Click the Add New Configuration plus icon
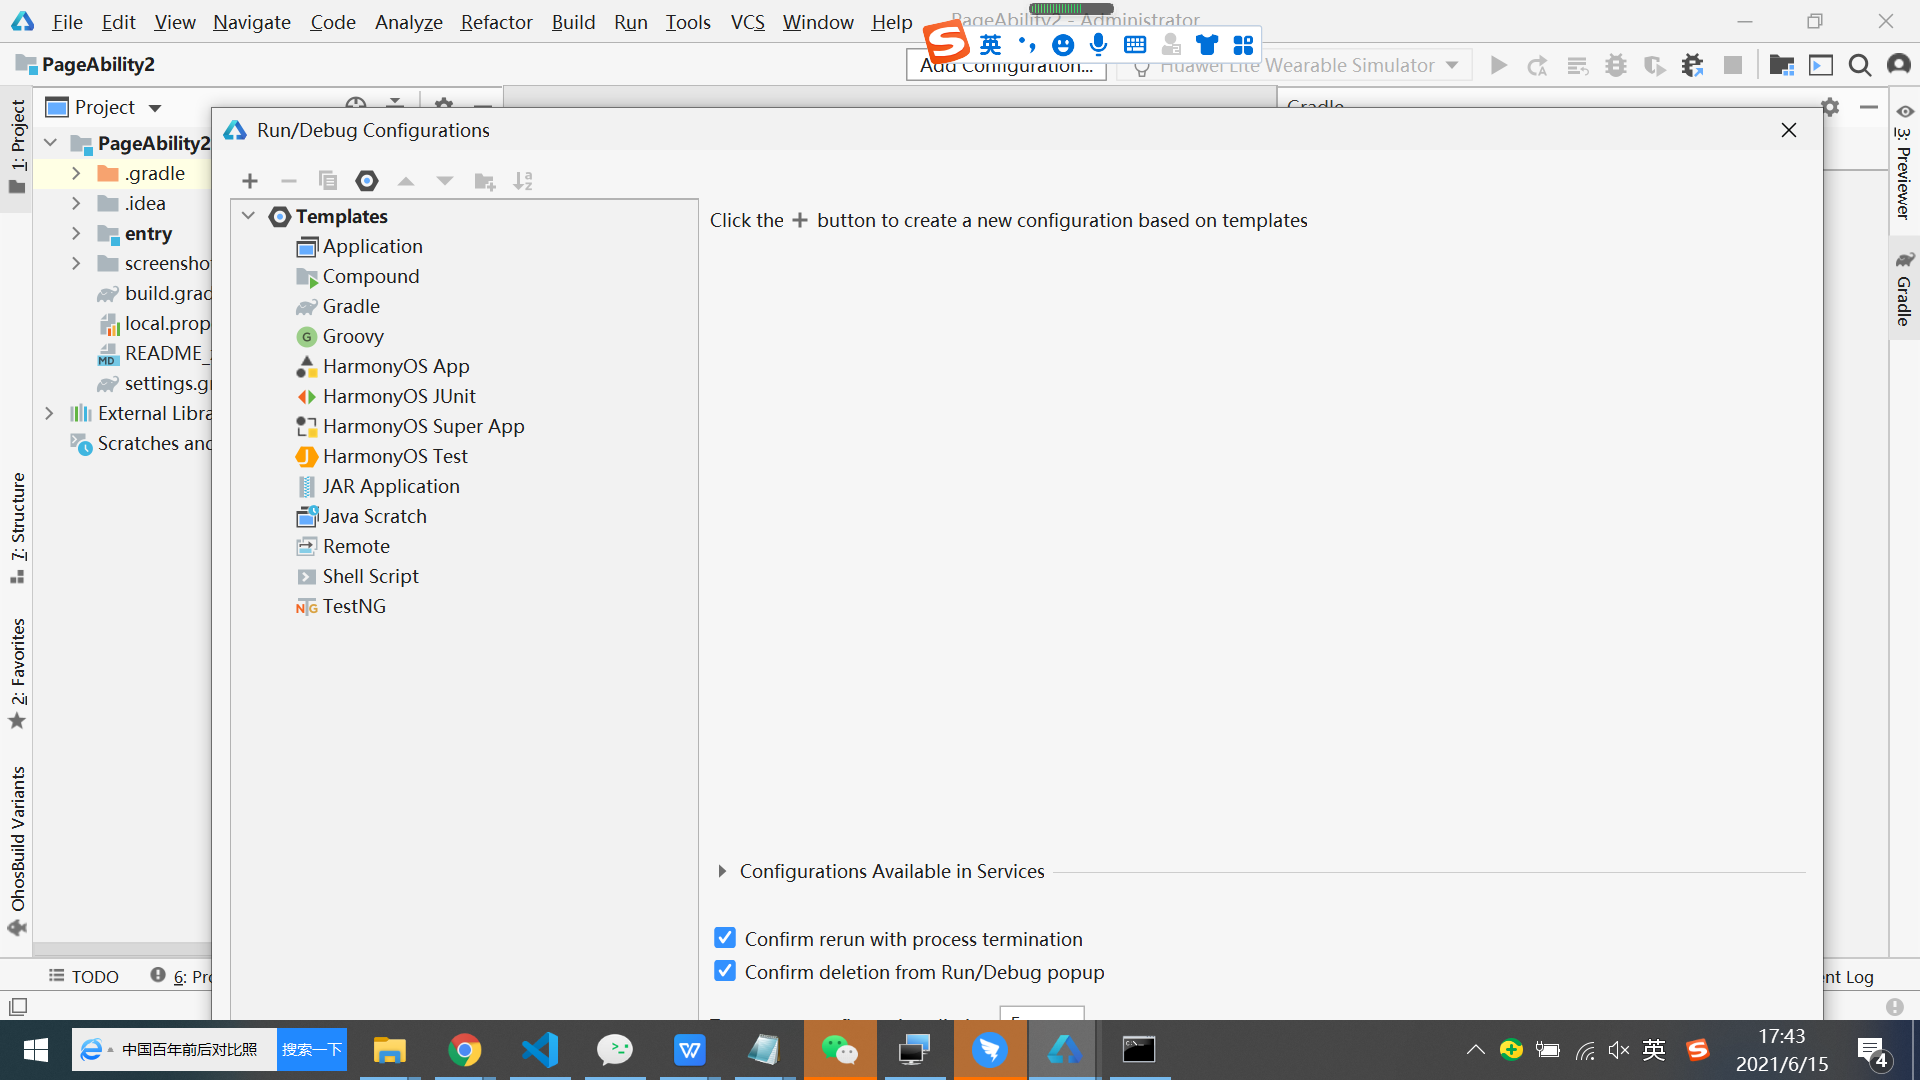The image size is (1920, 1080). [x=250, y=181]
